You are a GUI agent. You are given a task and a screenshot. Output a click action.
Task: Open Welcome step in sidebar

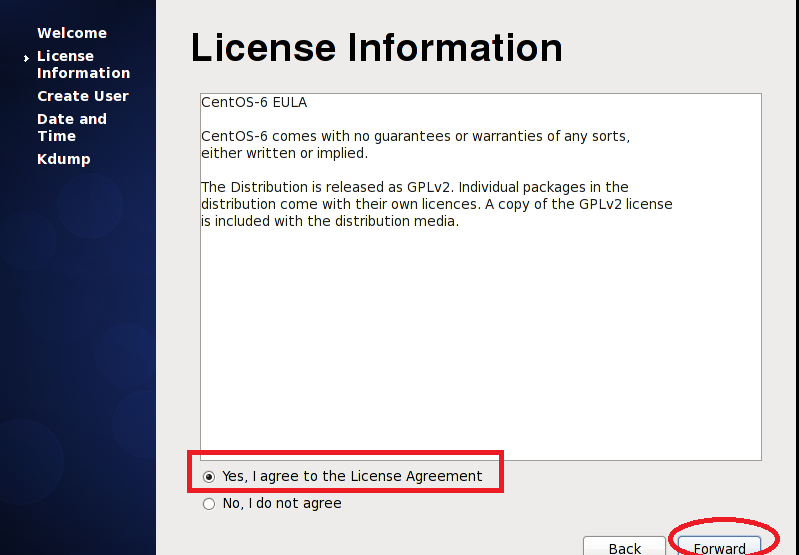point(72,33)
